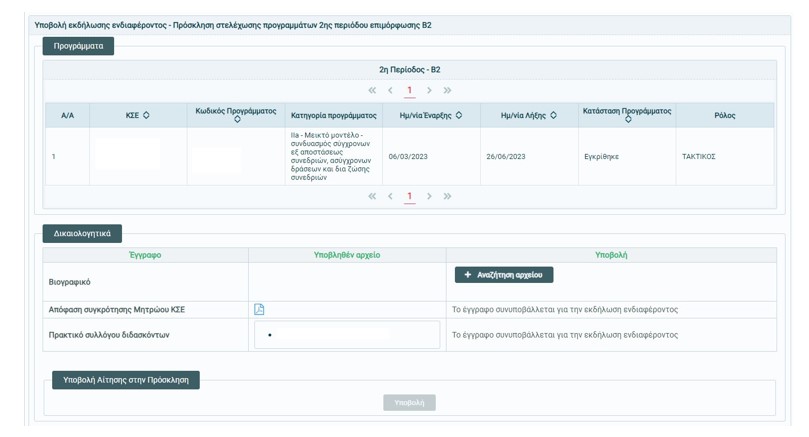809x437 pixels.
Task: Open the PDF for Απόφαση συγκρότησης Μητρώου ΚΣΕ
Action: coord(259,310)
